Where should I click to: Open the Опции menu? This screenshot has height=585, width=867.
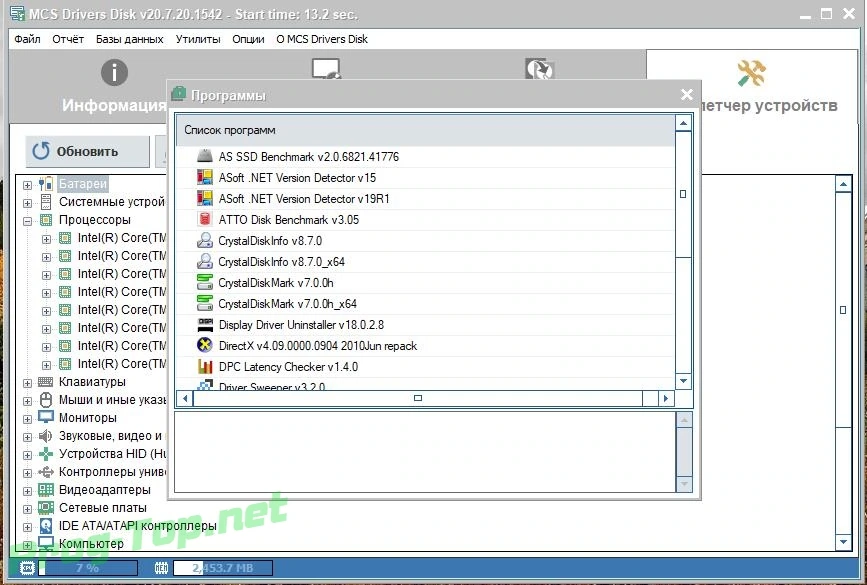point(248,39)
